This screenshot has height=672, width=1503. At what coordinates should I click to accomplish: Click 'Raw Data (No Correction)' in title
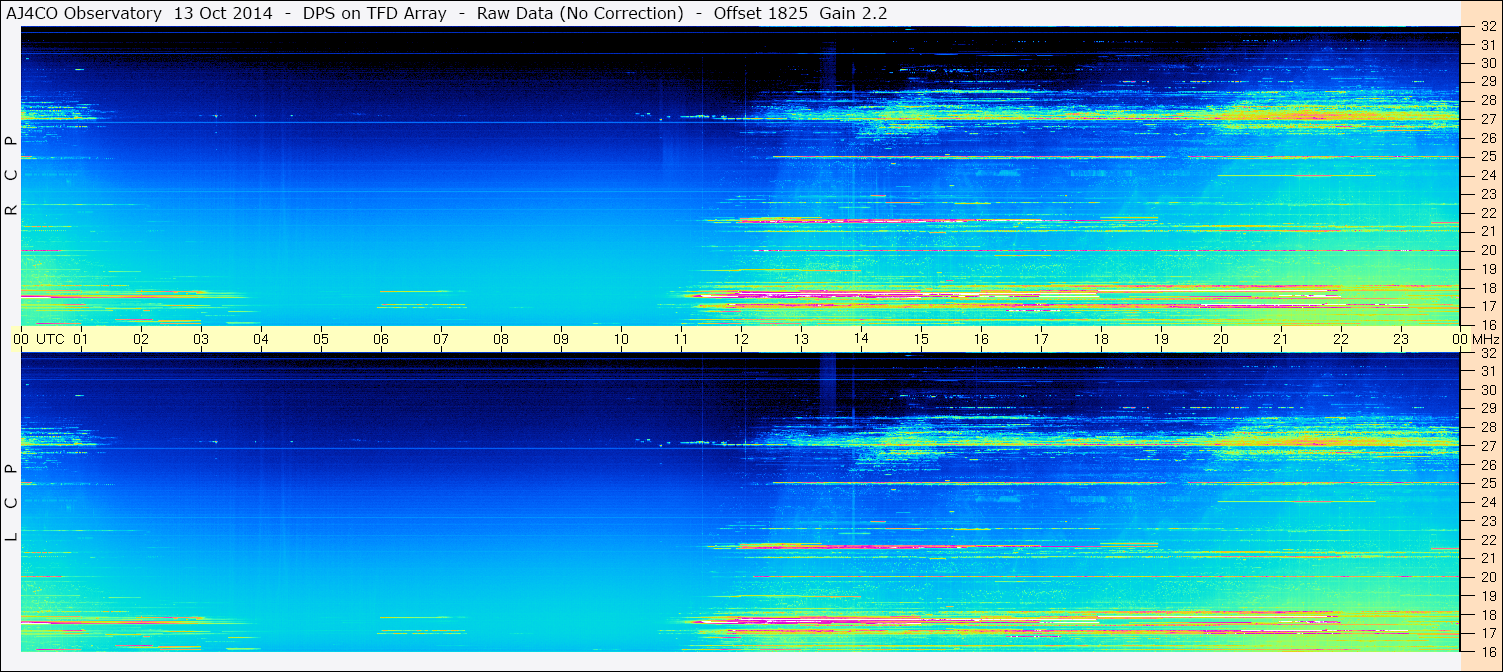tap(581, 13)
